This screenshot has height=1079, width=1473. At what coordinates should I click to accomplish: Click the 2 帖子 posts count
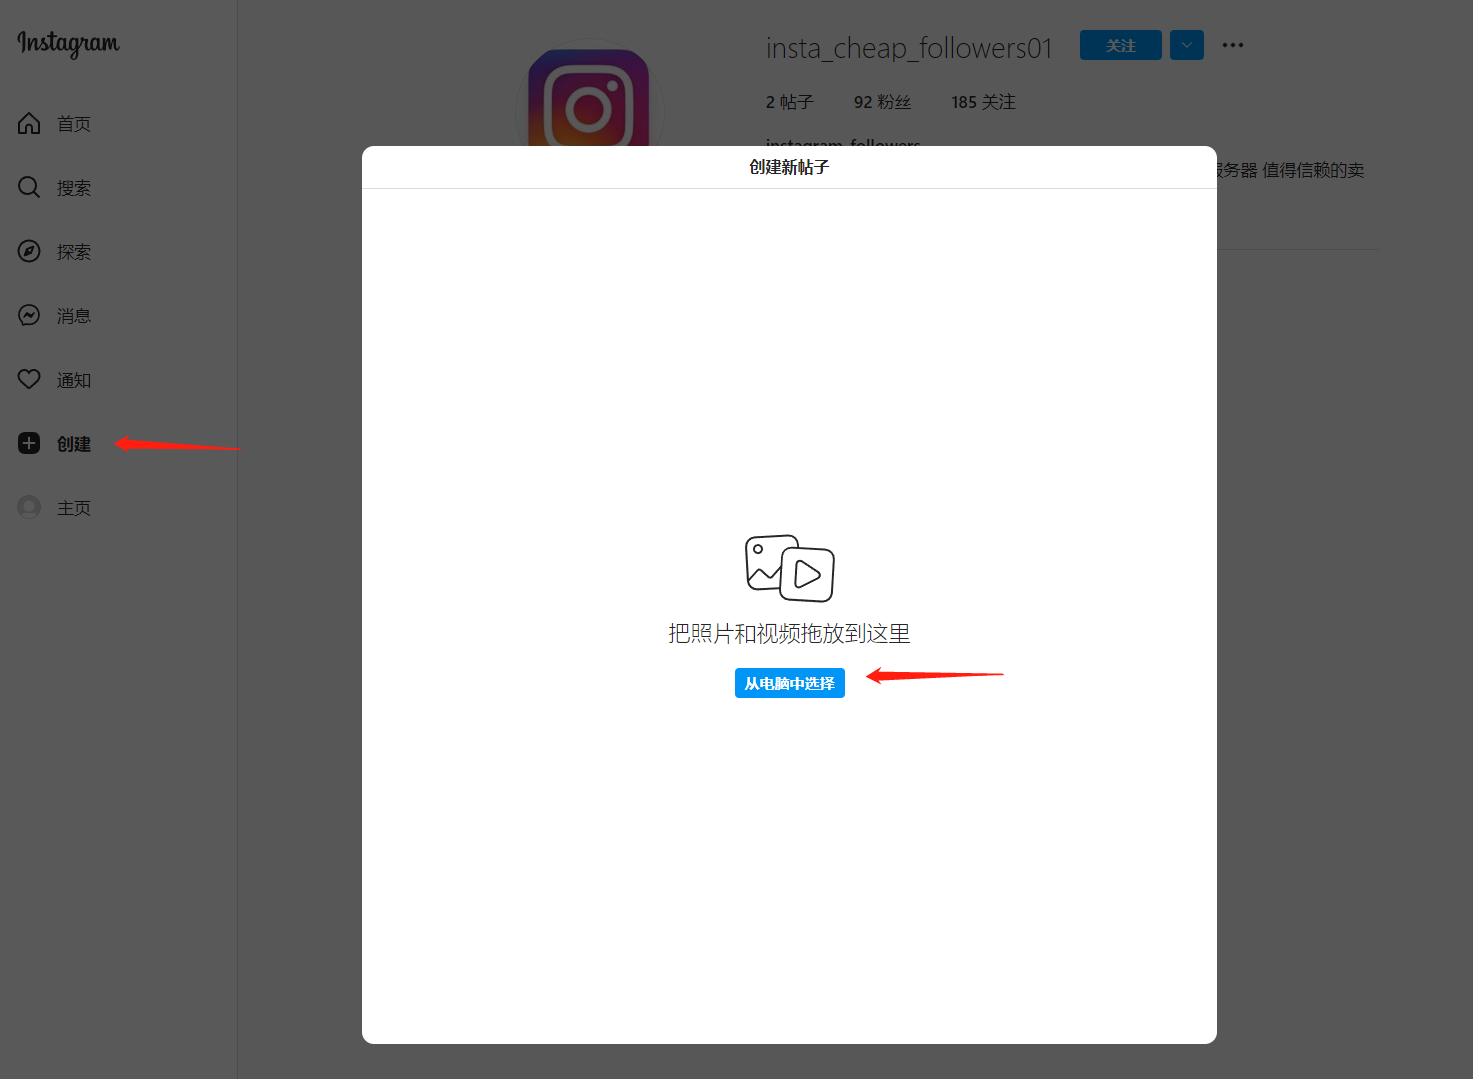click(x=790, y=102)
